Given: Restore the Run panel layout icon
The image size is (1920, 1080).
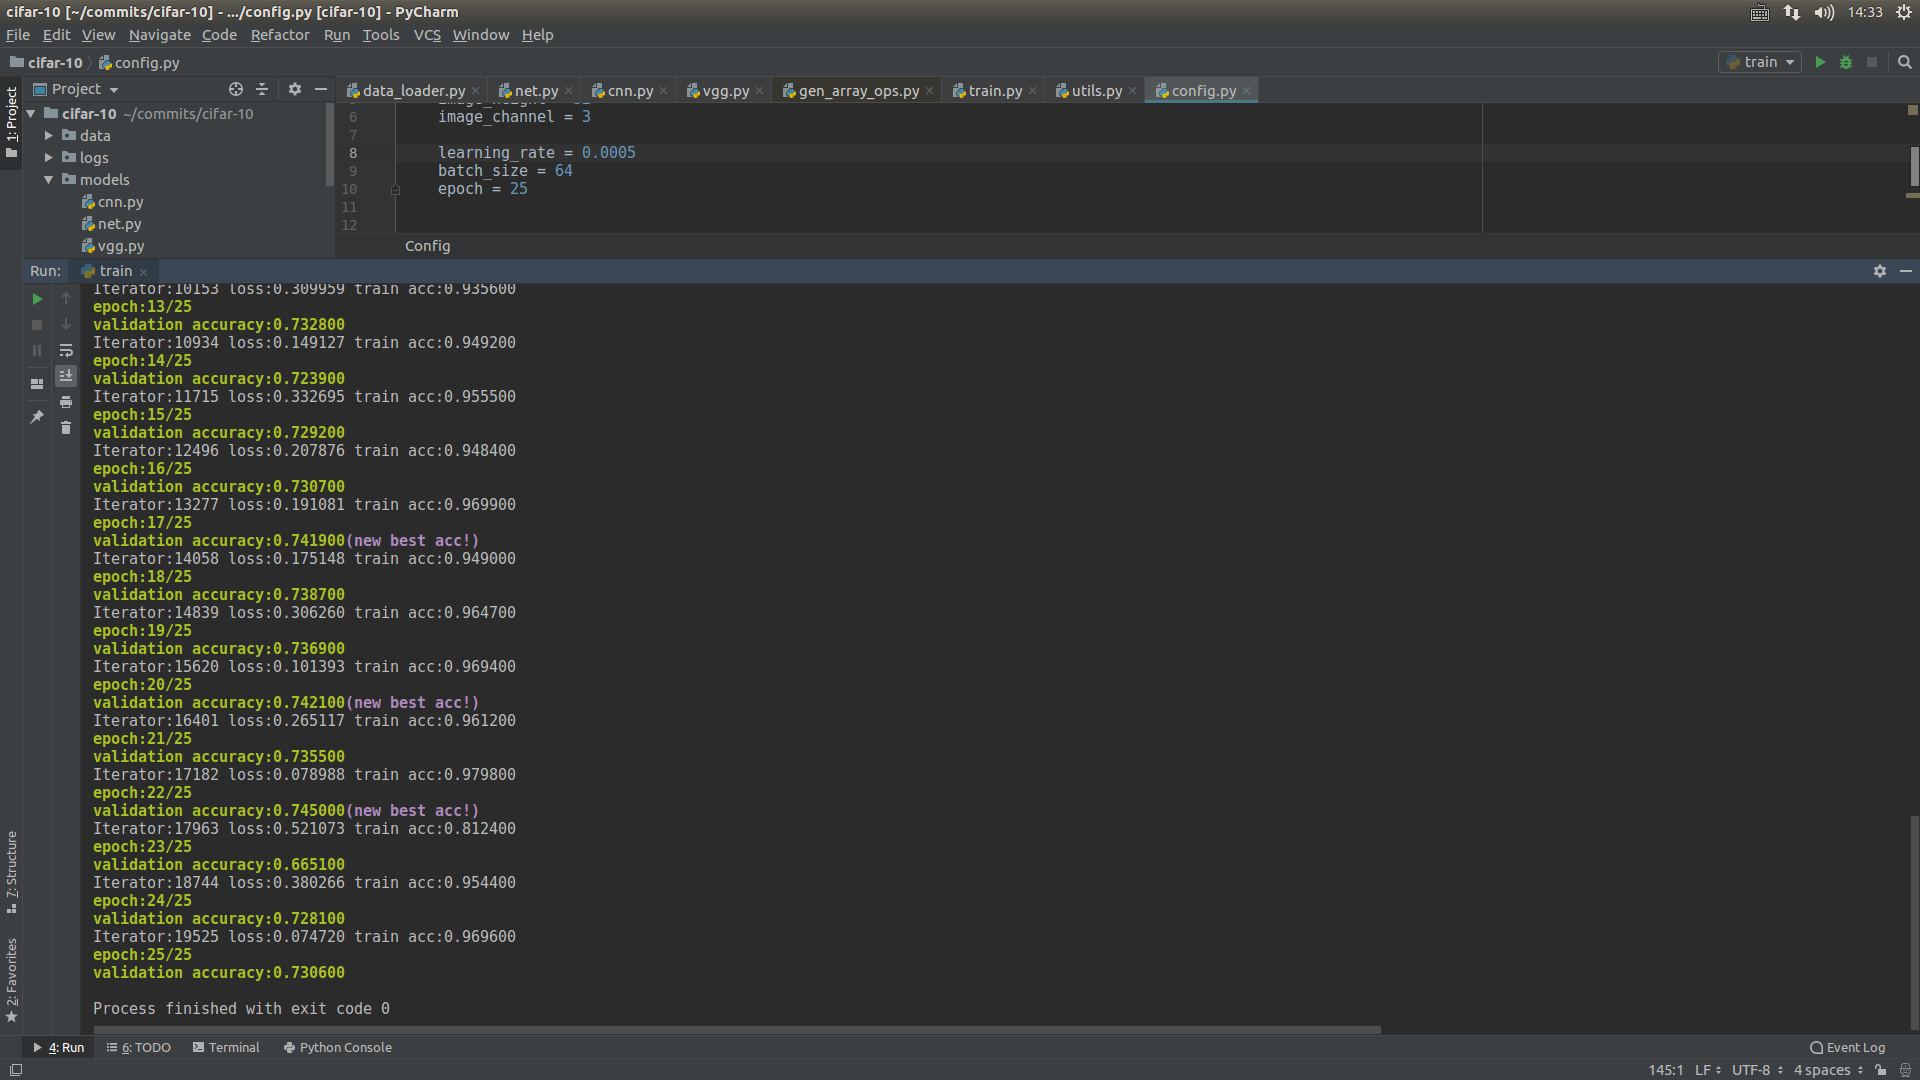Looking at the screenshot, I should tap(37, 384).
